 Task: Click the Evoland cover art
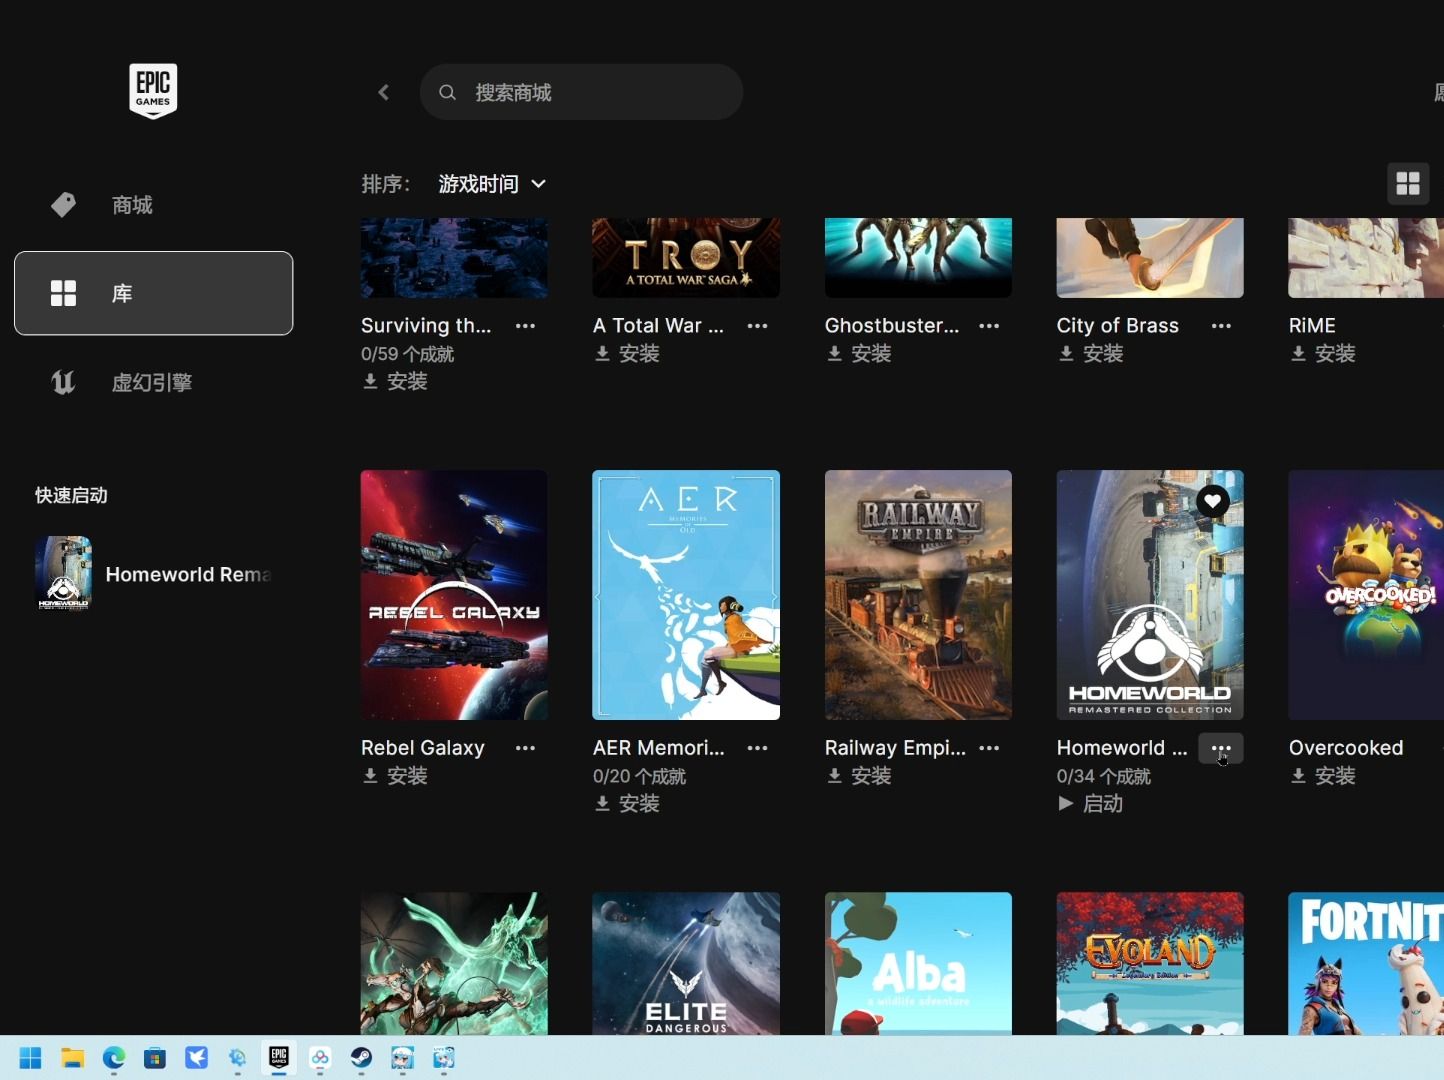pos(1150,964)
